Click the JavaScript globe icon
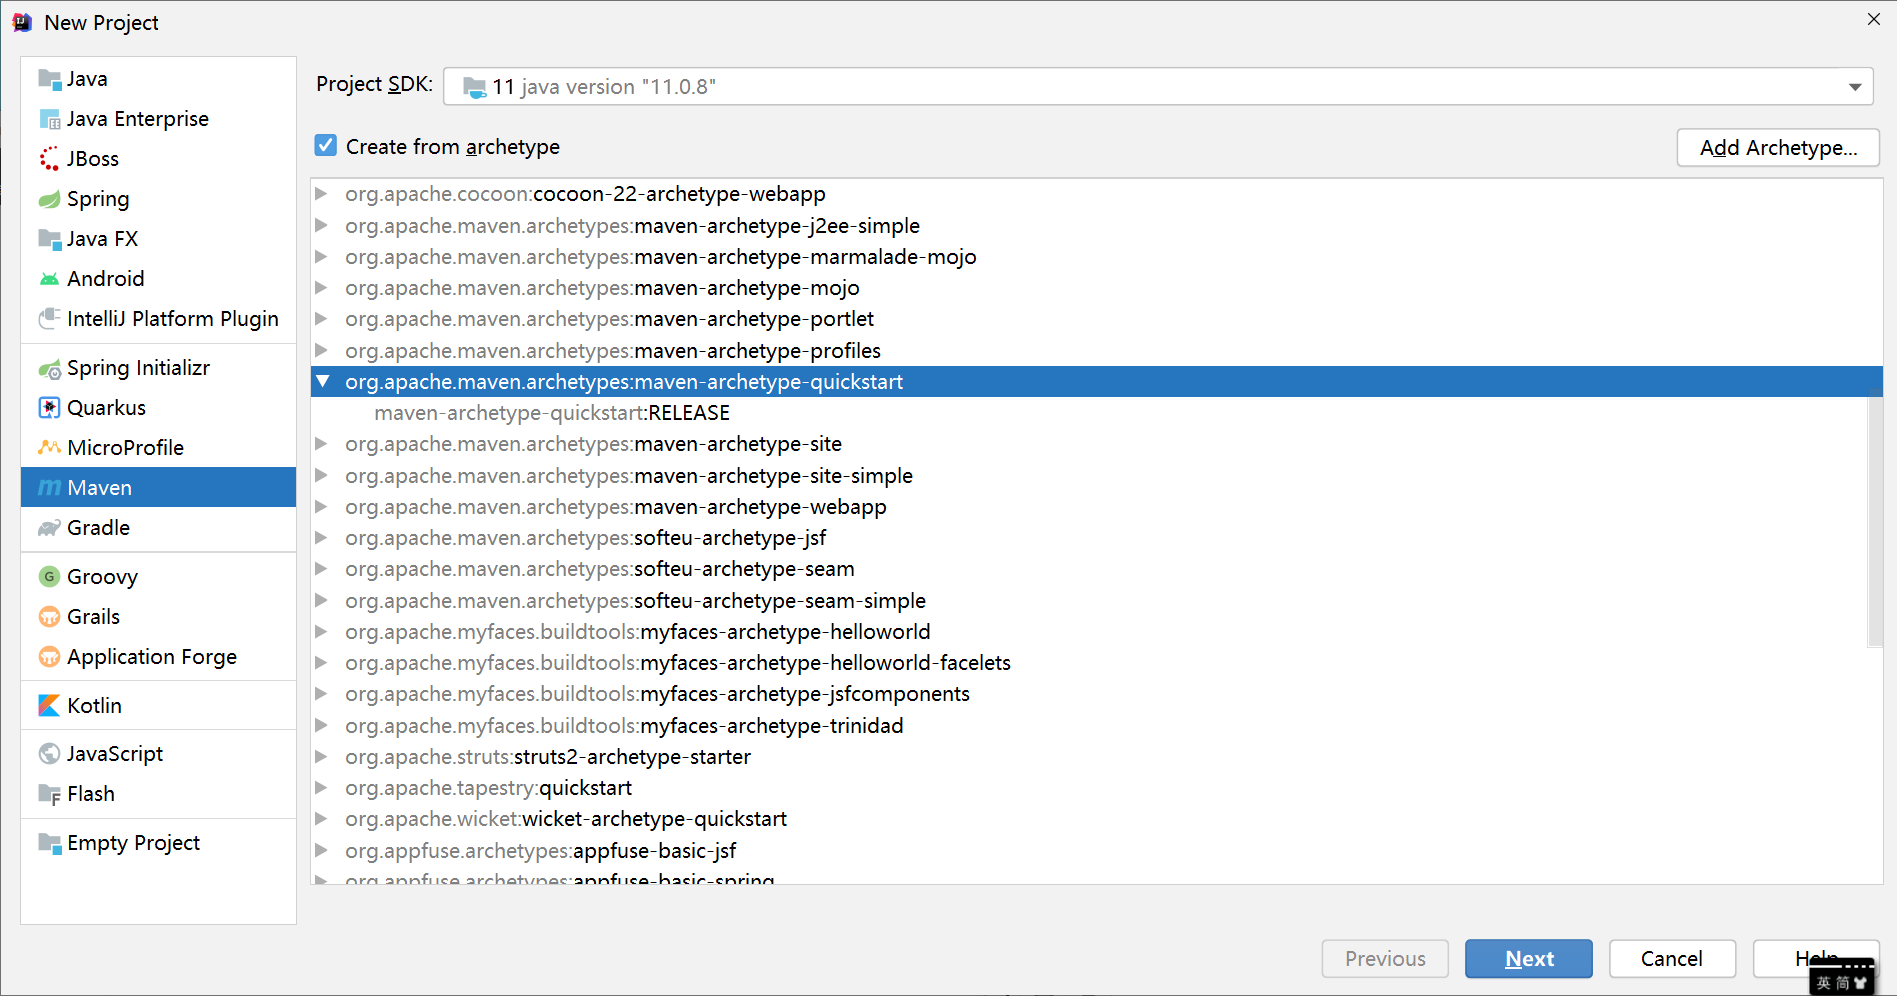 click(x=49, y=754)
